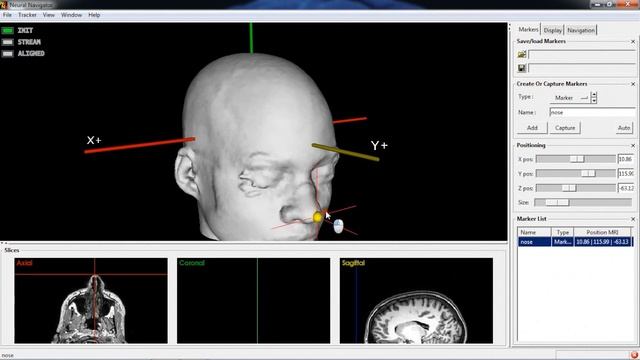Click the load markers folder icon
The width and height of the screenshot is (640, 360).
522,54
